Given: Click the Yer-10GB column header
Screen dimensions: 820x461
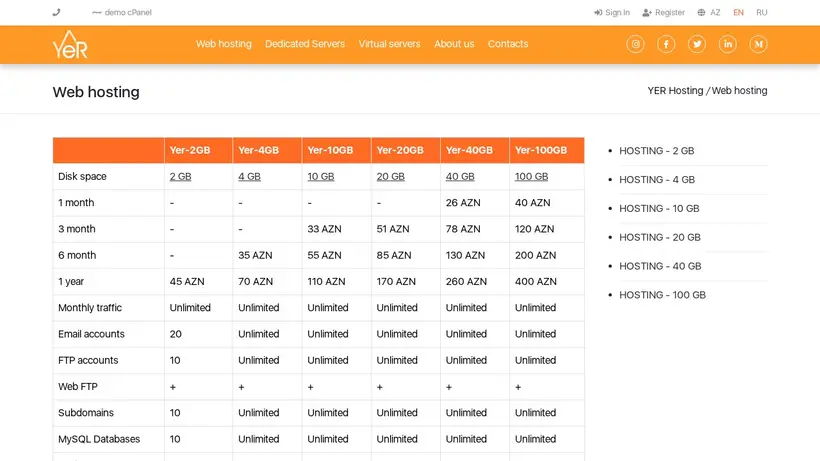Looking at the screenshot, I should click(336, 151).
